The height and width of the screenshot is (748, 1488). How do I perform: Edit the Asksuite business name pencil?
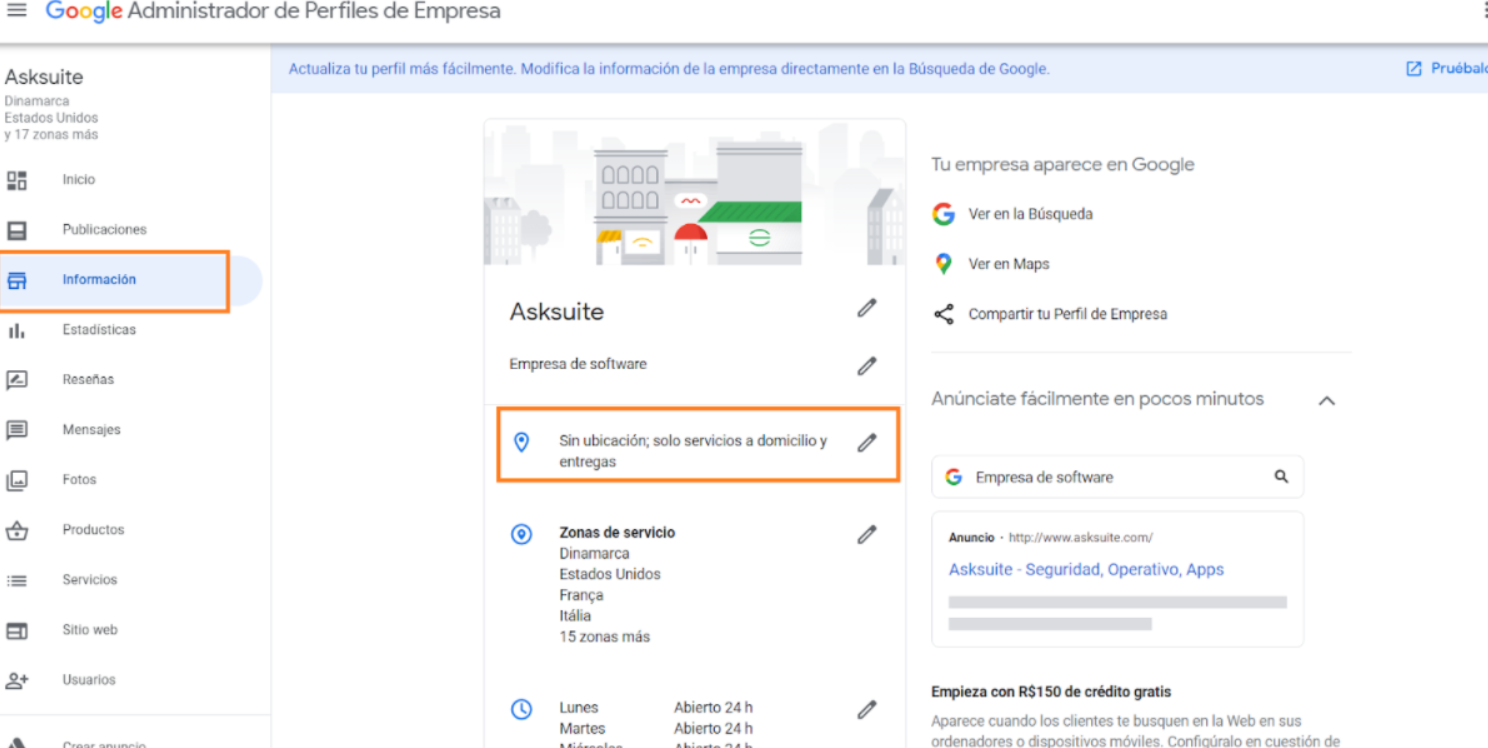(866, 308)
